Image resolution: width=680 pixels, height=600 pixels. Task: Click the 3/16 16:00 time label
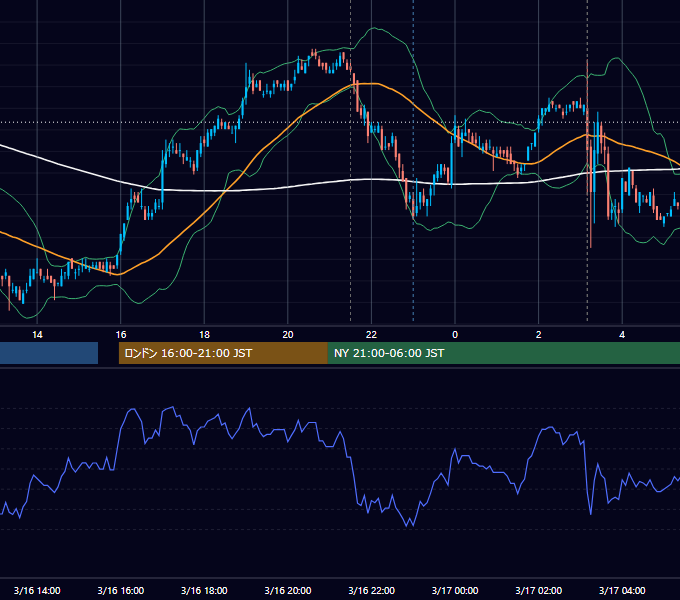[x=121, y=590]
